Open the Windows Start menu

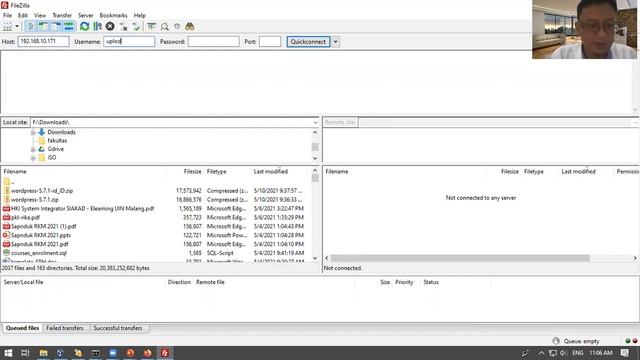[8, 353]
